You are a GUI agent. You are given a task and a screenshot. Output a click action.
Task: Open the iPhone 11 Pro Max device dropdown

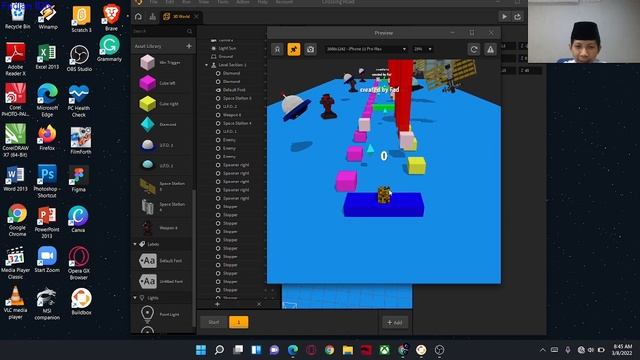pyautogui.click(x=366, y=49)
